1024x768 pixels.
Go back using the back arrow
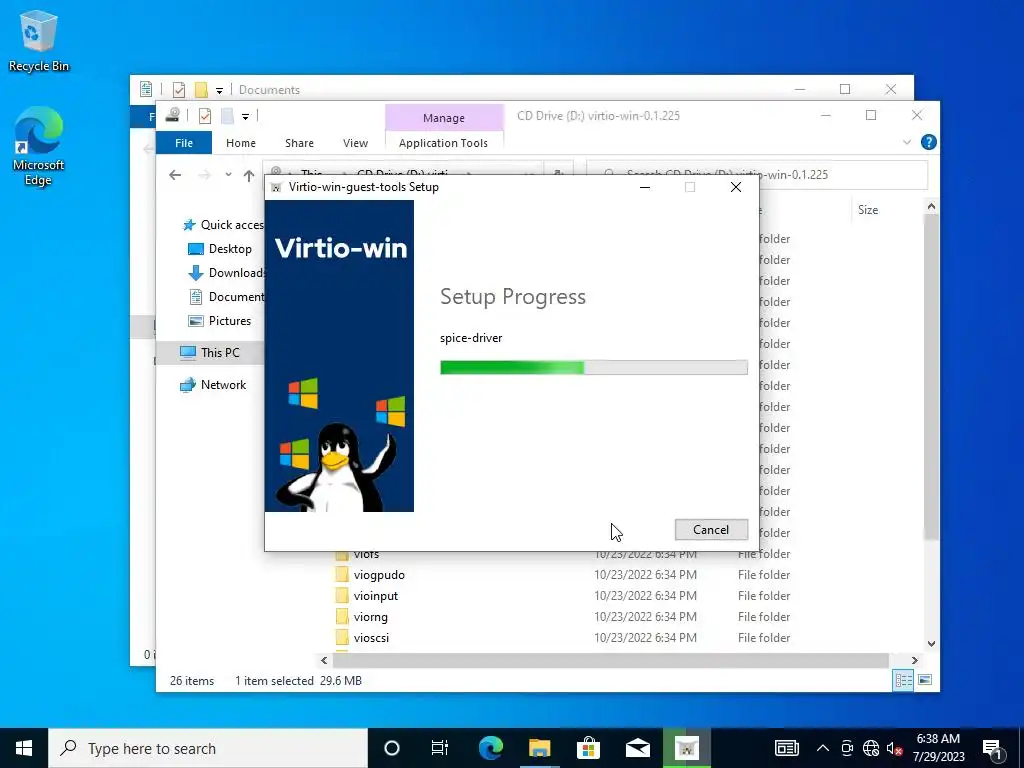175,175
